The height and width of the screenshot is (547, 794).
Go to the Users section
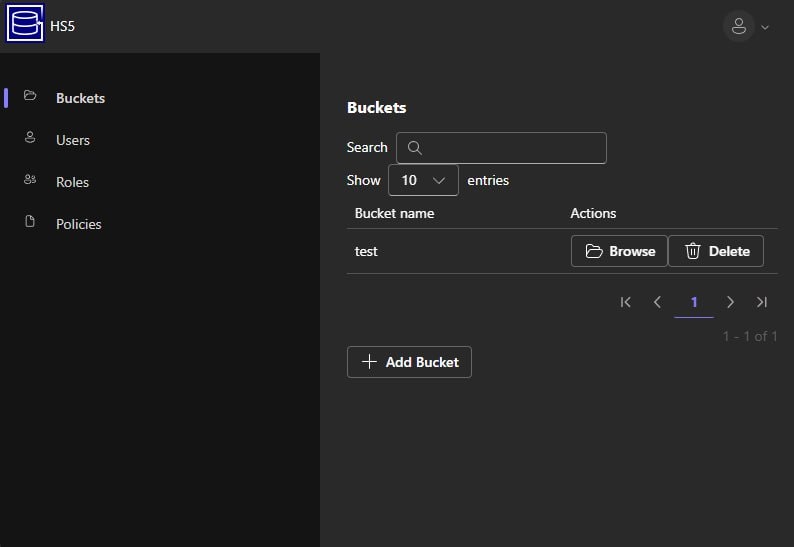click(x=73, y=140)
